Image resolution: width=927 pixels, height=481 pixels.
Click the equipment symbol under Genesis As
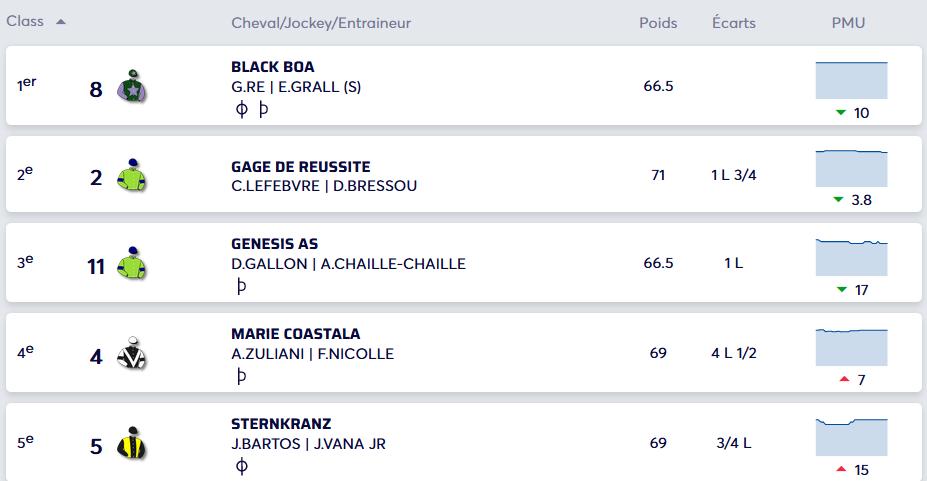click(241, 287)
